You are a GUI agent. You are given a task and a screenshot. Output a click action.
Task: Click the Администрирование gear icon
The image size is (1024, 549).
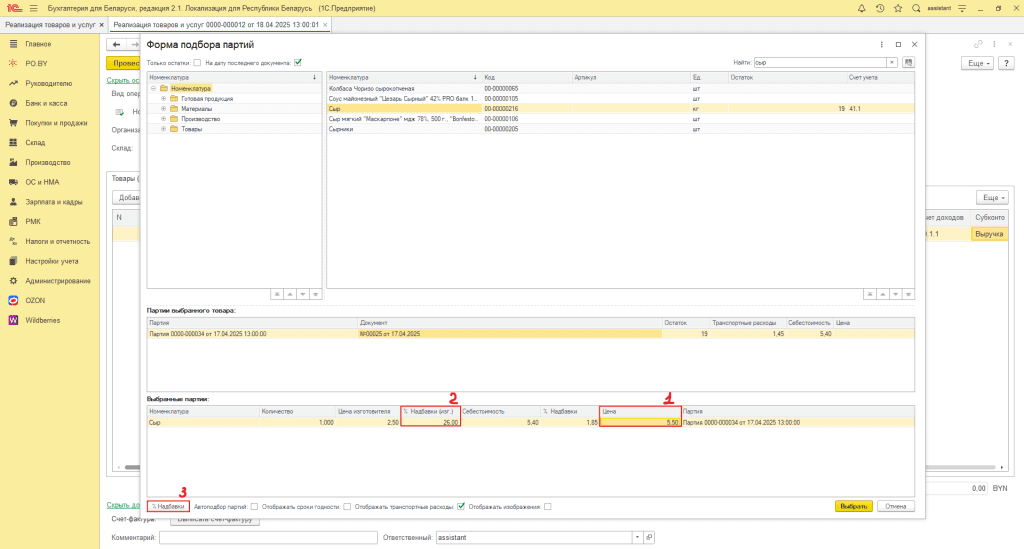point(13,281)
